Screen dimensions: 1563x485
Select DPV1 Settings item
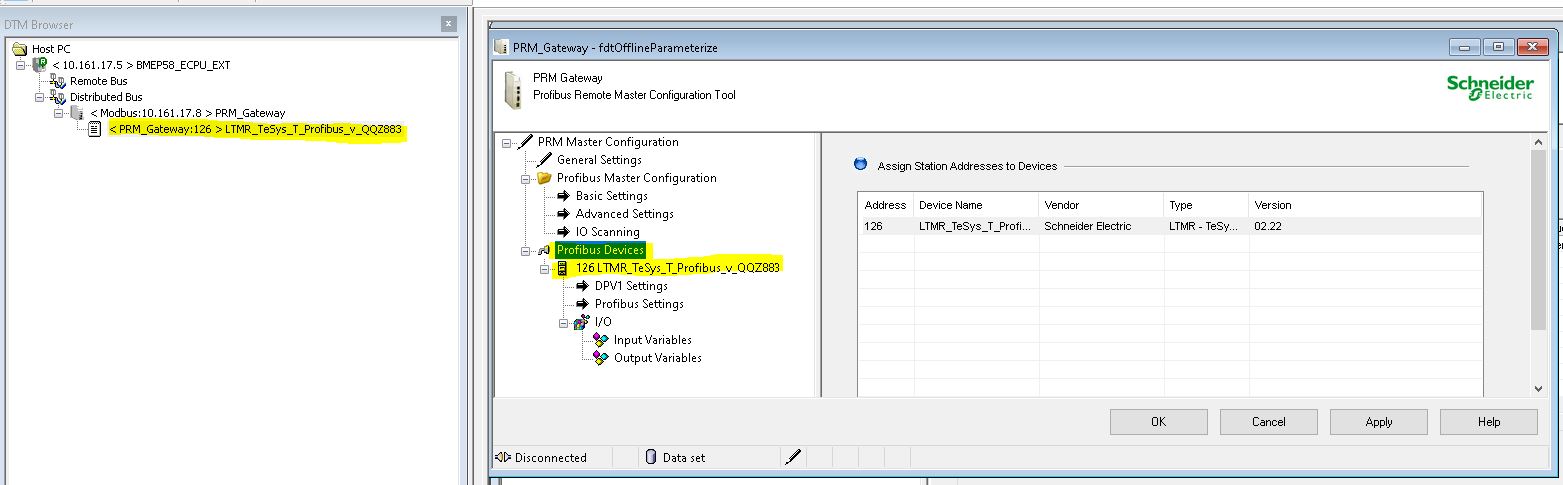pyautogui.click(x=631, y=286)
